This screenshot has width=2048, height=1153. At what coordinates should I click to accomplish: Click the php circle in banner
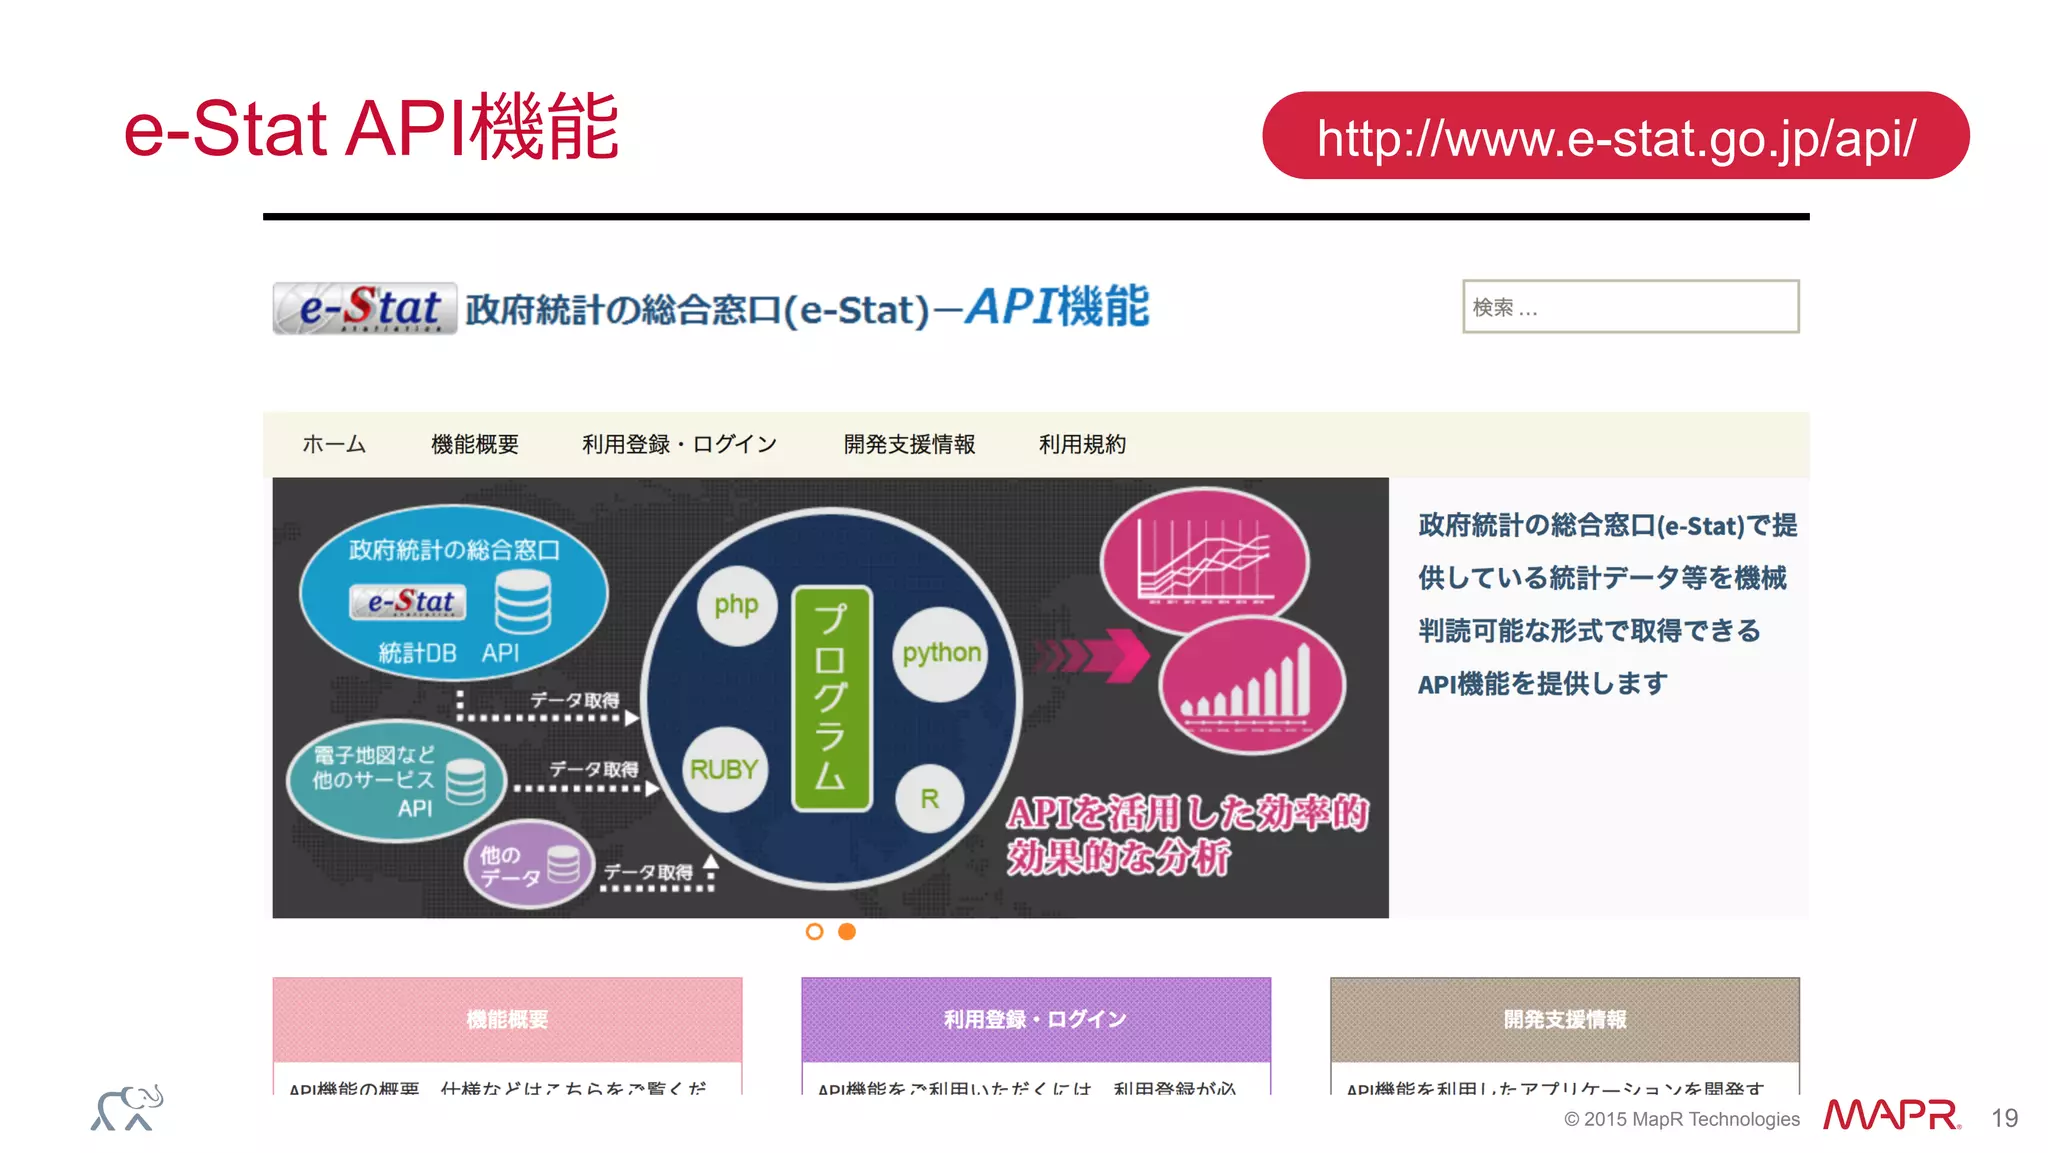(x=737, y=605)
